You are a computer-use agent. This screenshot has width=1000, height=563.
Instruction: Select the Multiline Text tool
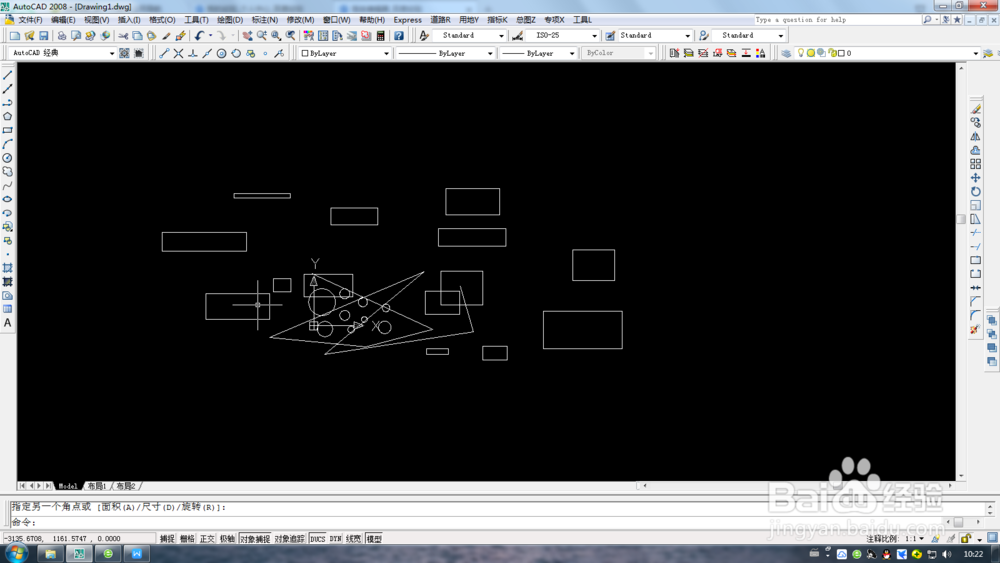(8, 323)
